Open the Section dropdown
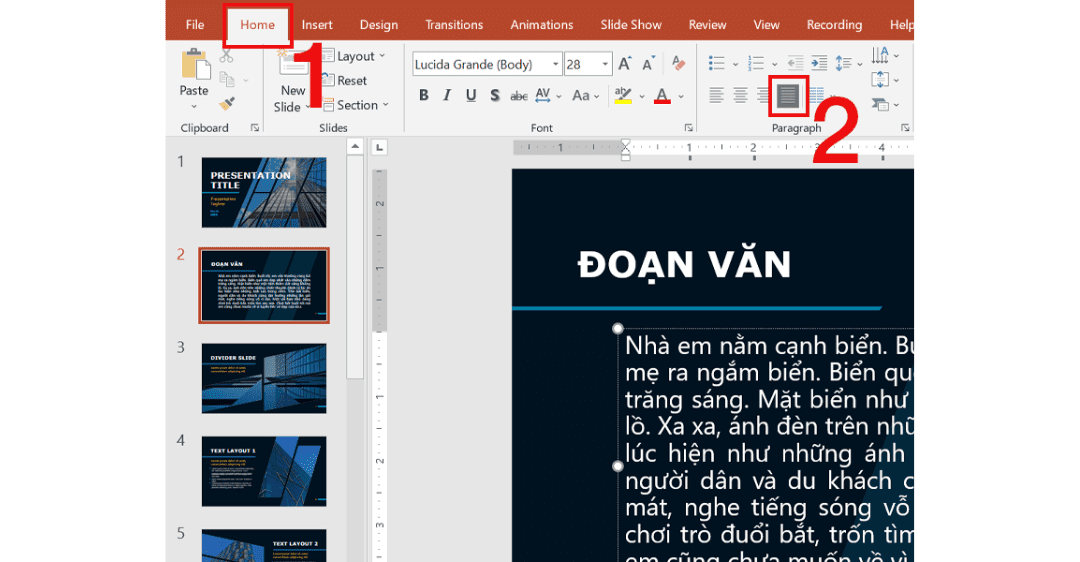1080x562 pixels. [x=356, y=105]
